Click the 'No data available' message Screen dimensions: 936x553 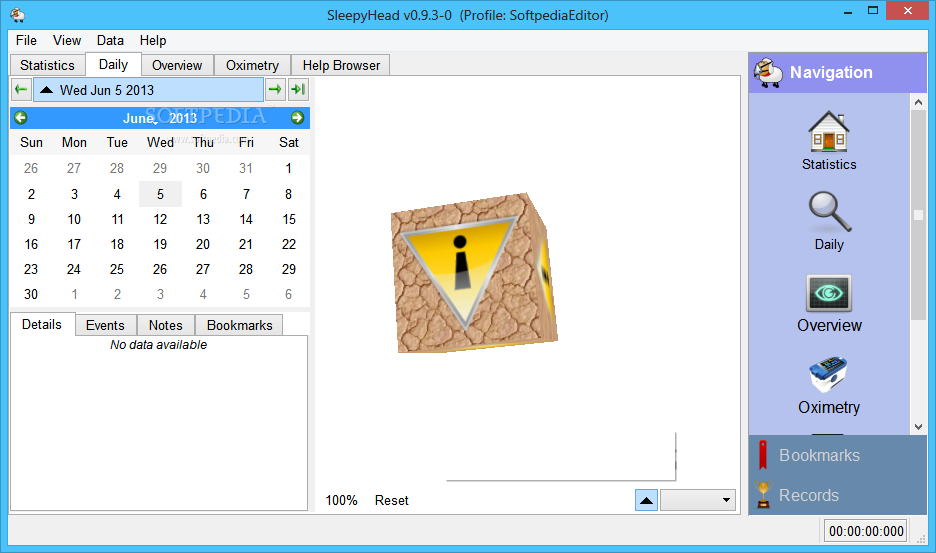[x=158, y=345]
